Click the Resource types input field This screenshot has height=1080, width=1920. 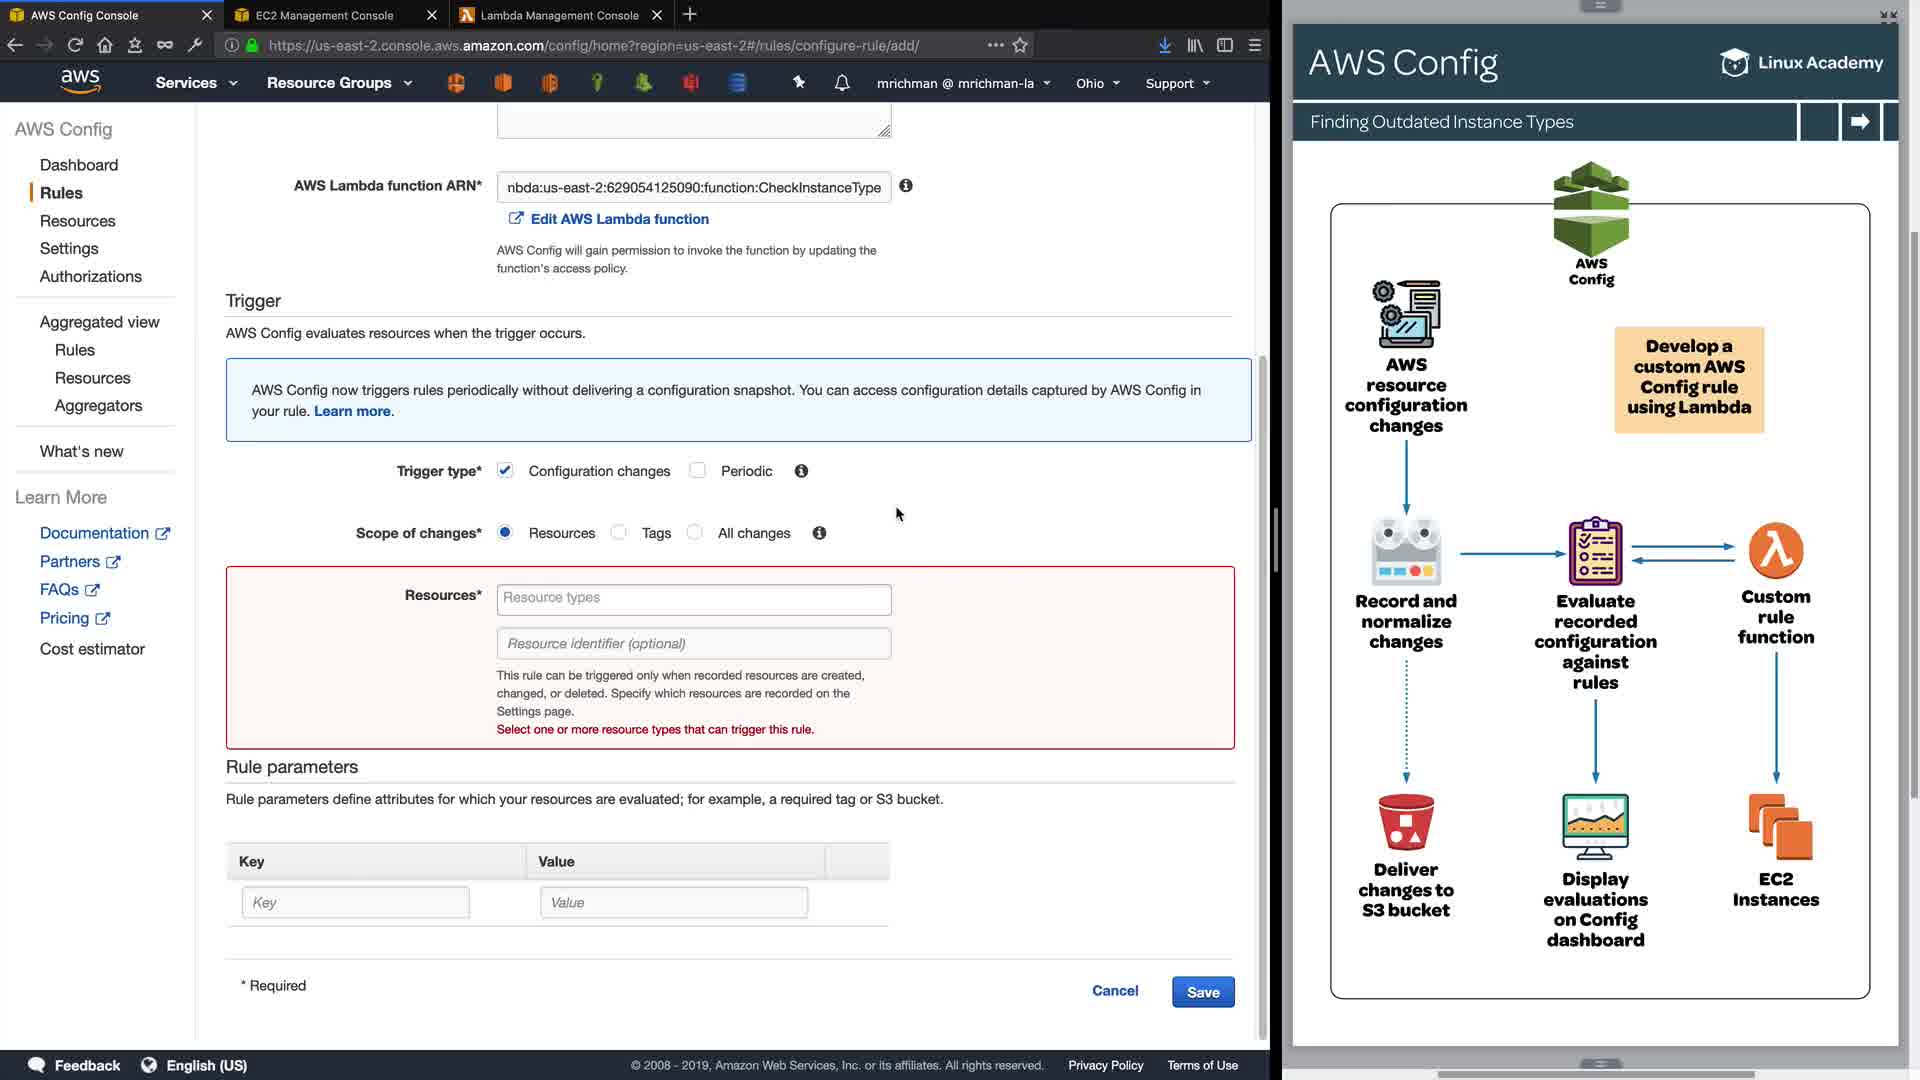click(x=693, y=598)
